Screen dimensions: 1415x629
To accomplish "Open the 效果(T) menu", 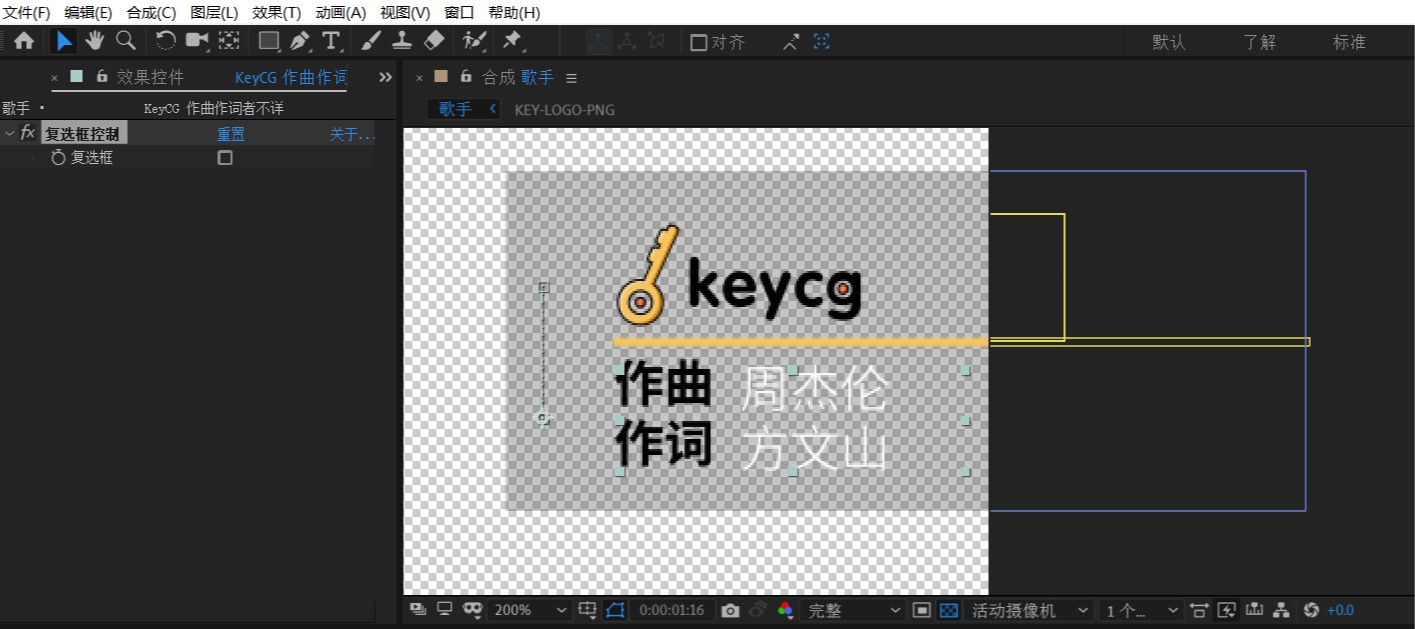I will click(277, 13).
